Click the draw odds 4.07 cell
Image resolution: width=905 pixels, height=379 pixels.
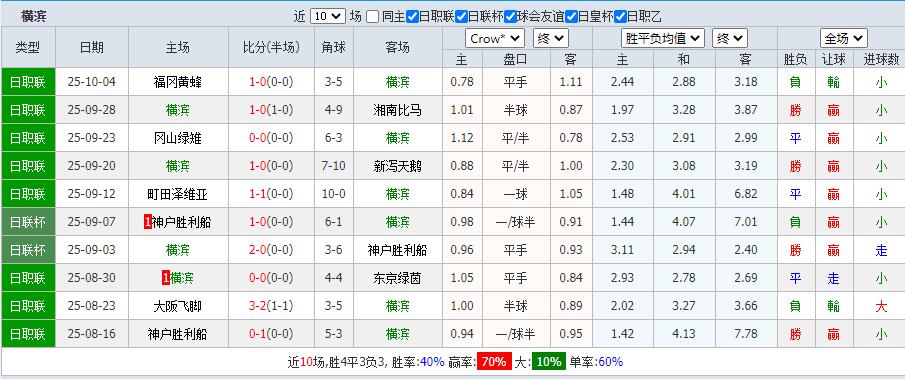pyautogui.click(x=684, y=222)
